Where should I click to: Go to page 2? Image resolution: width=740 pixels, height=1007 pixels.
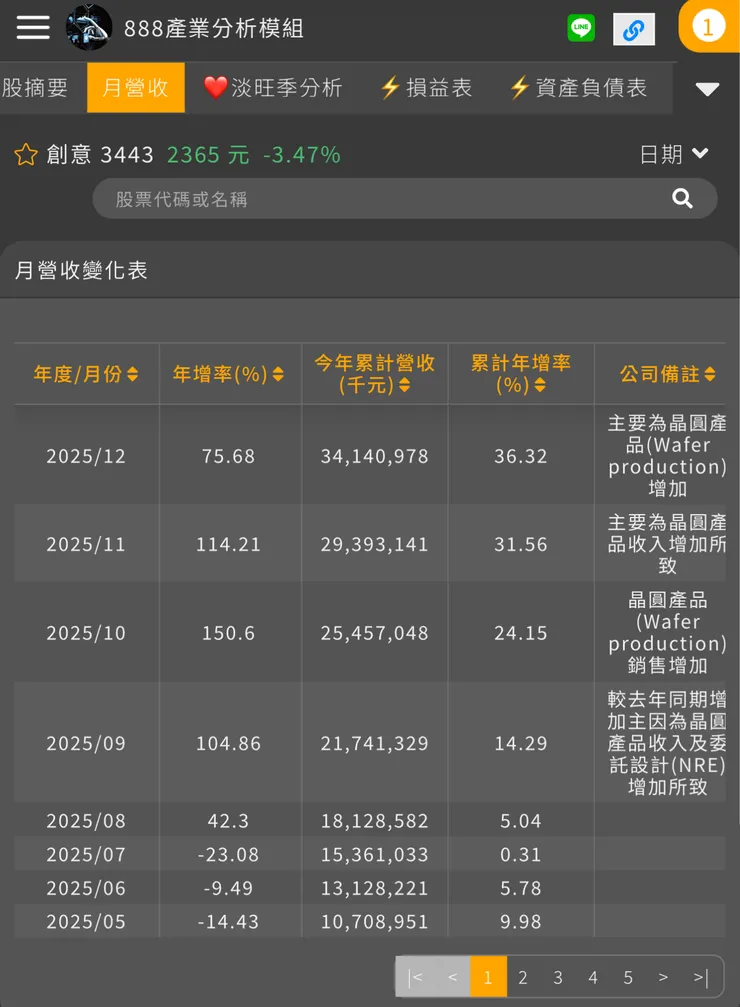523,977
